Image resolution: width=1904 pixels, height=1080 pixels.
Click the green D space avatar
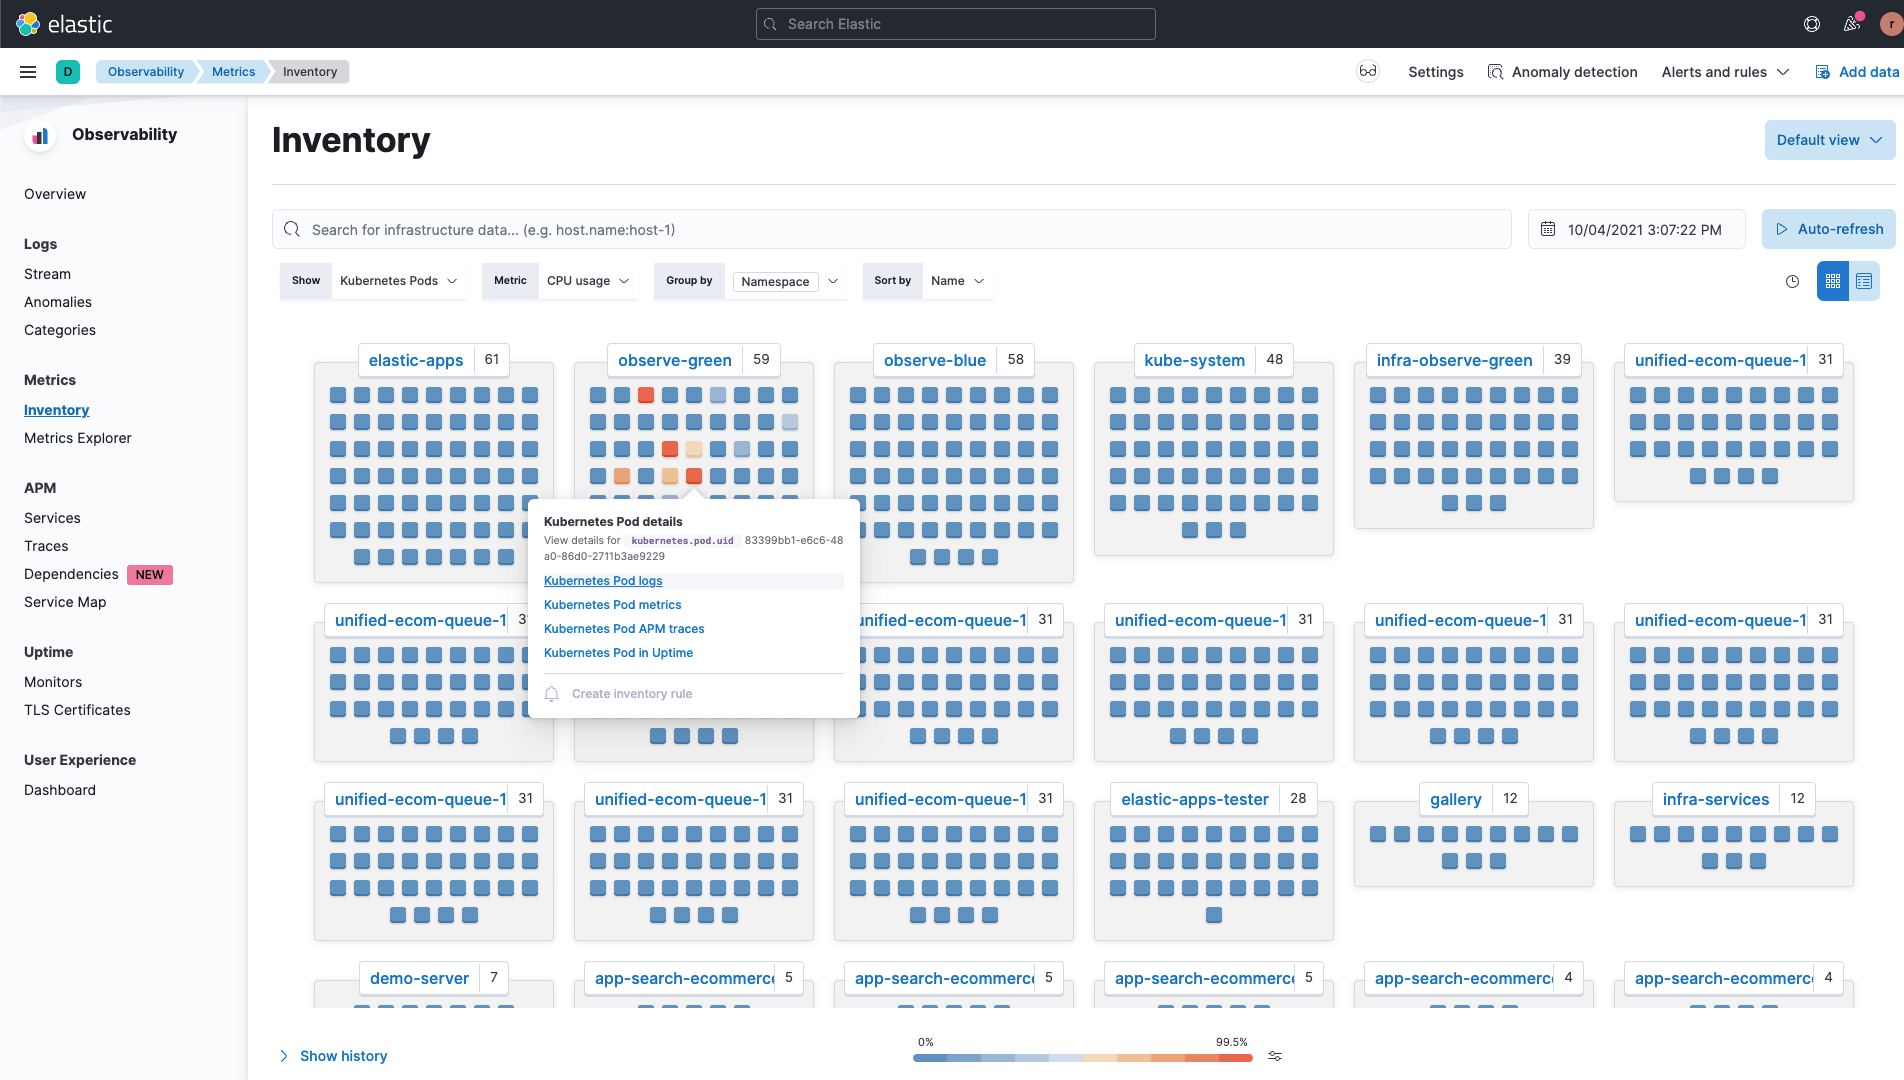coord(68,72)
